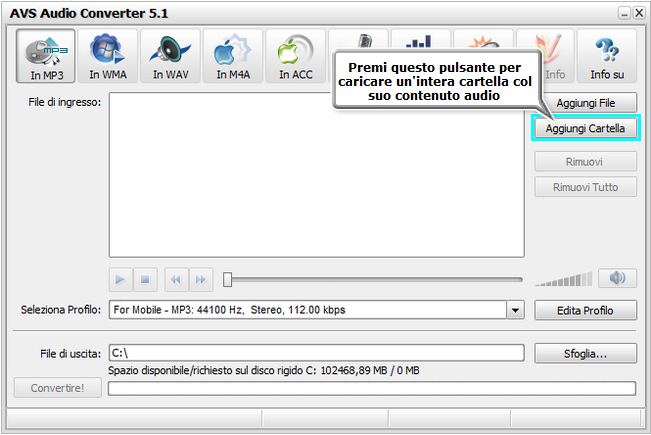The image size is (651, 435).
Task: Close the AVS Audio Converter window
Action: (x=639, y=13)
